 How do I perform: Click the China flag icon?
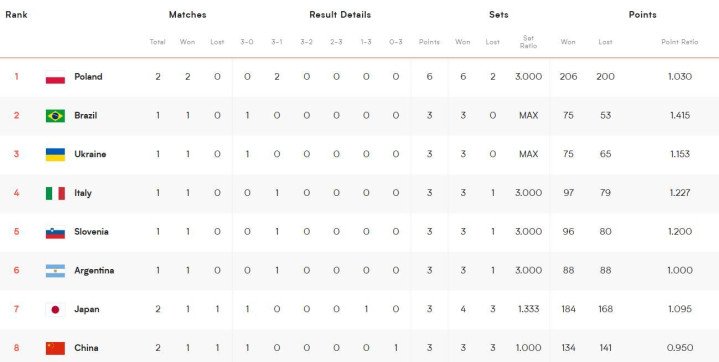coord(55,348)
